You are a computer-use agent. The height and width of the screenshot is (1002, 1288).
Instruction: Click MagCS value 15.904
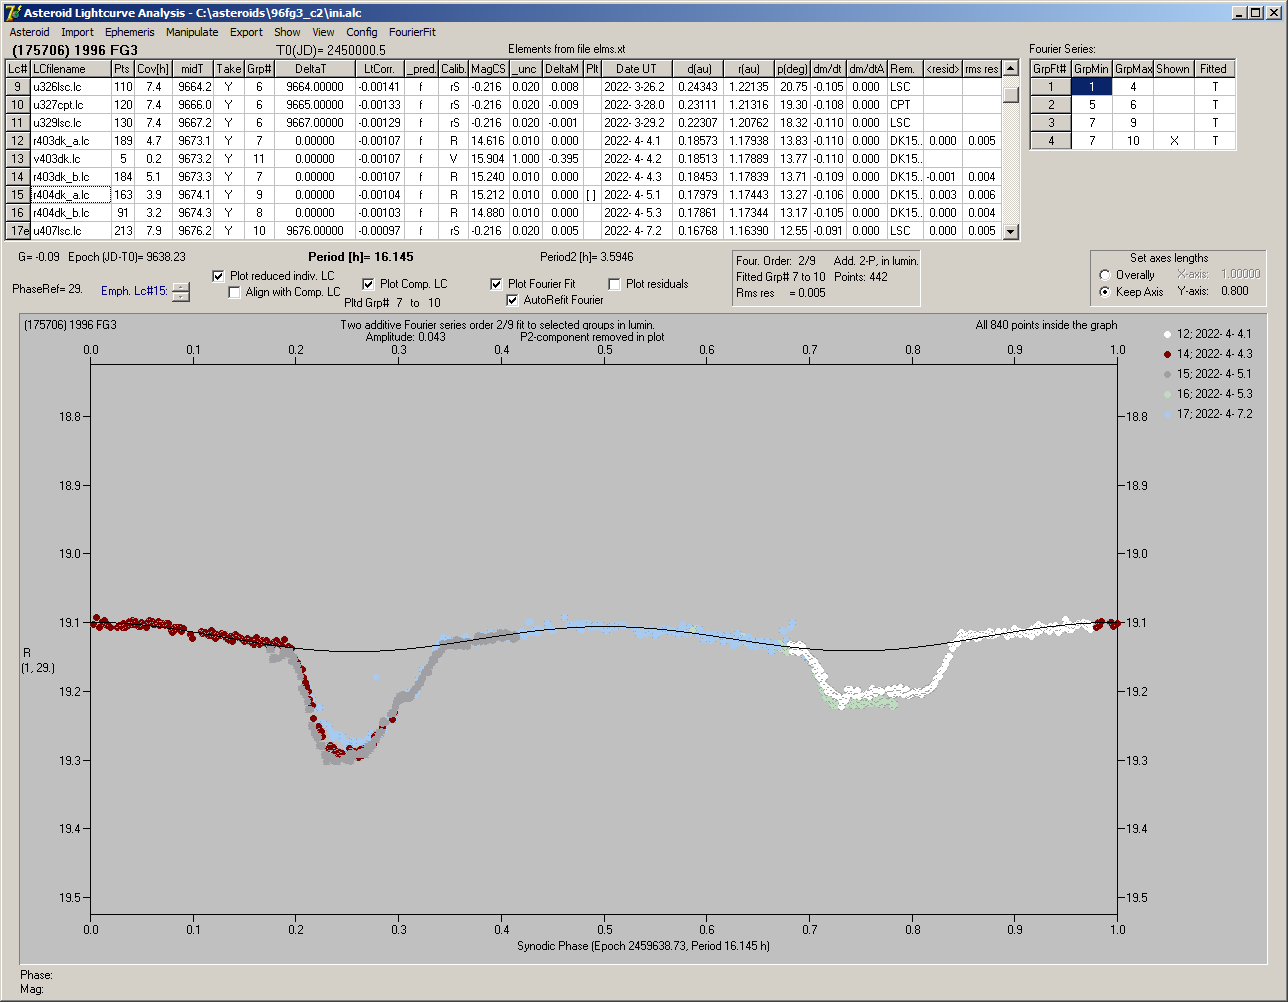click(488, 159)
